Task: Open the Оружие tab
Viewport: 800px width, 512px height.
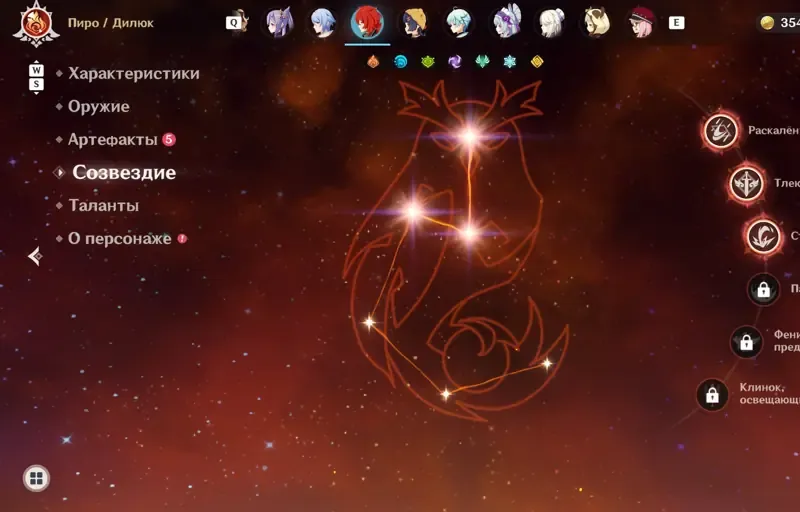Action: point(98,107)
